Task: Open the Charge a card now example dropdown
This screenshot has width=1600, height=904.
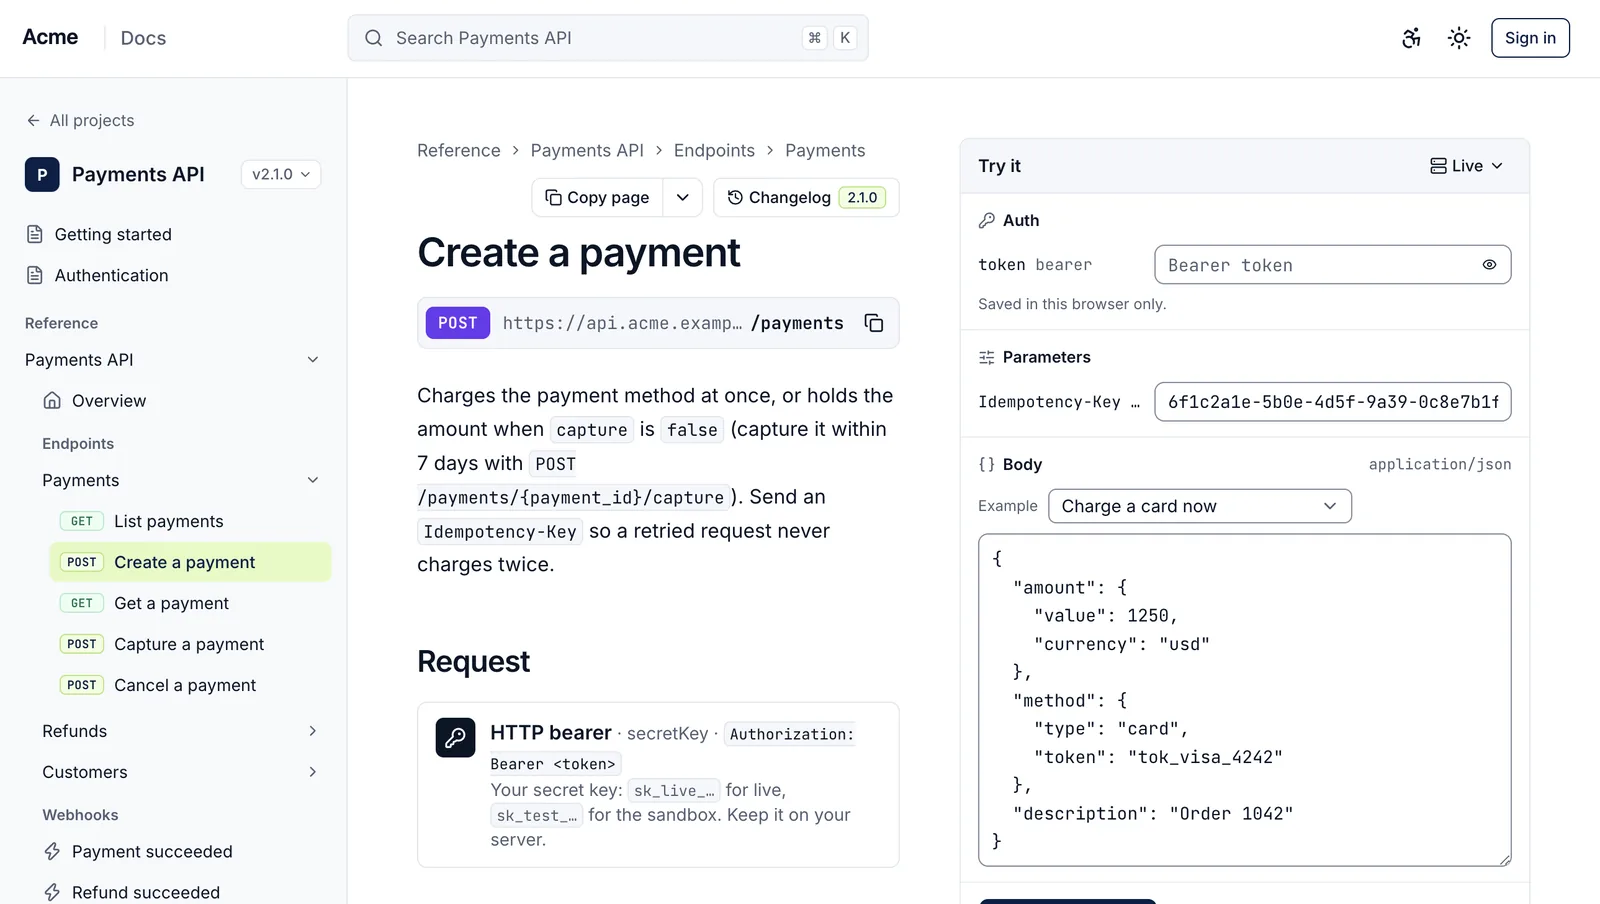Action: click(x=1200, y=506)
